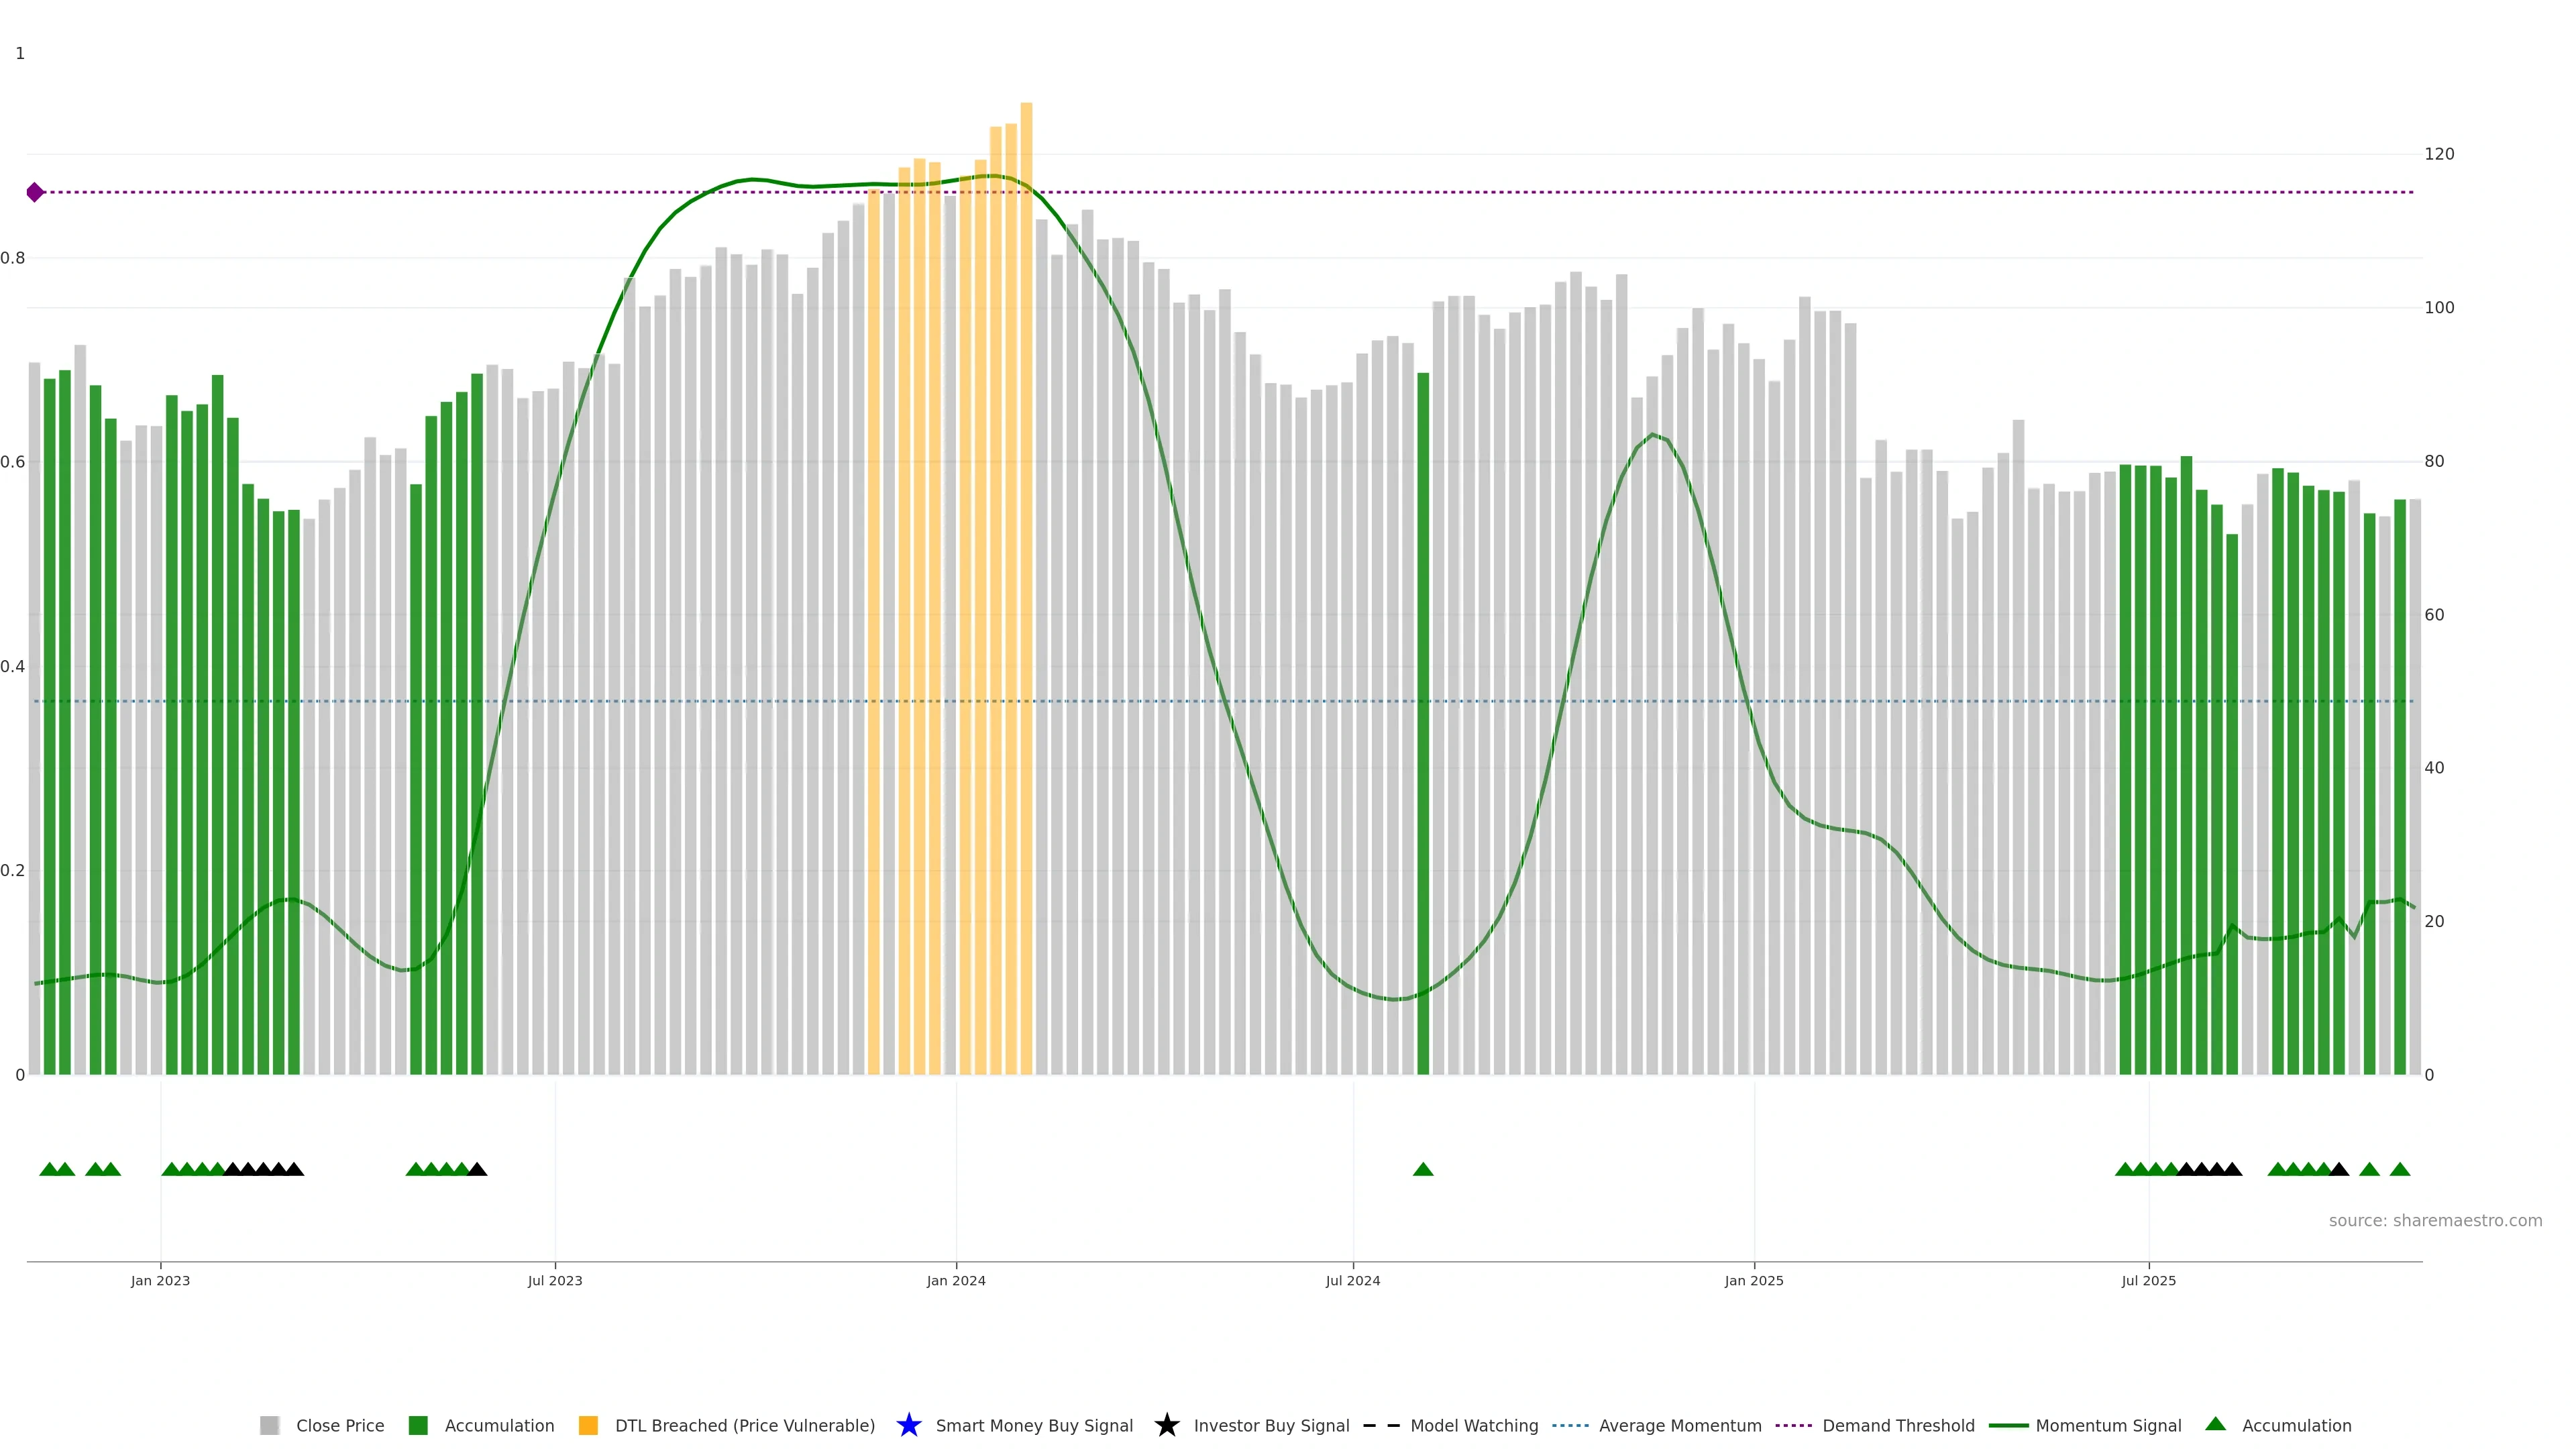2576x1449 pixels.
Task: Click the green Accumulation square legend entry
Action: click(419, 1425)
